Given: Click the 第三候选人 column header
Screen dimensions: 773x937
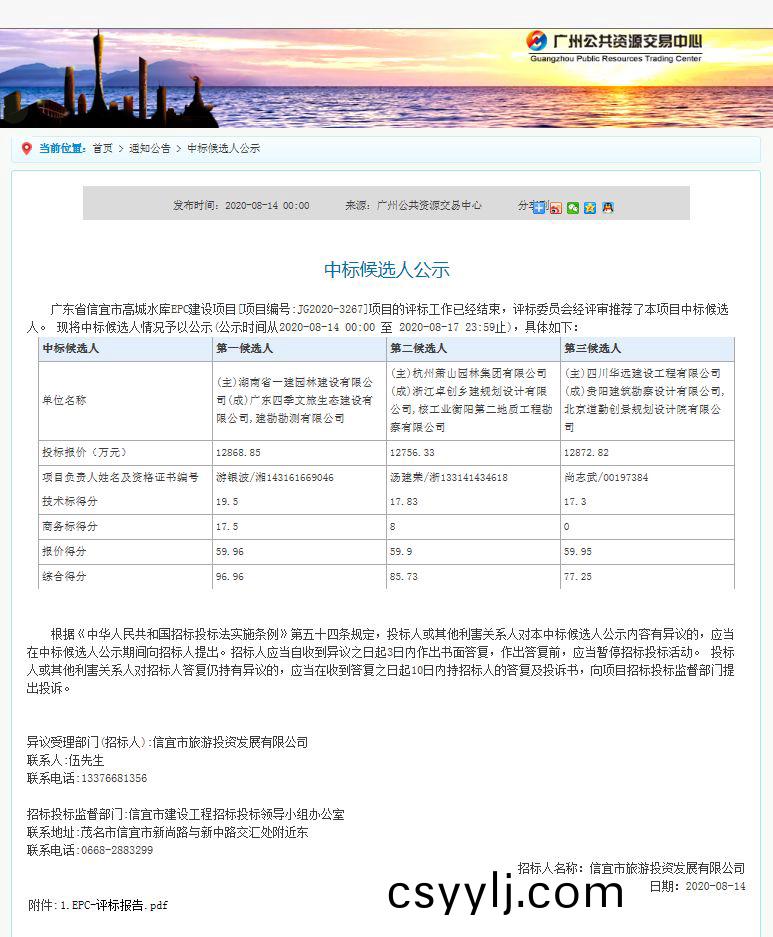Looking at the screenshot, I should click(592, 349).
